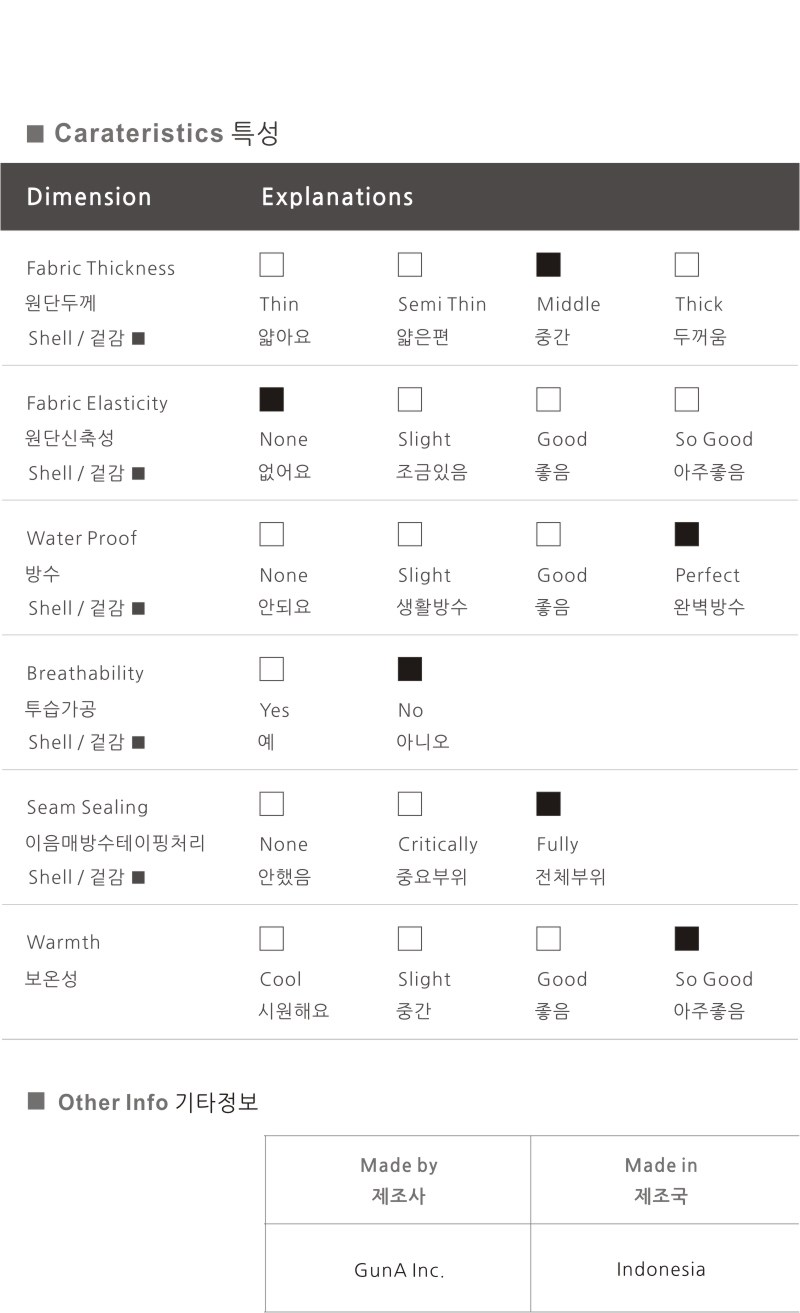The height and width of the screenshot is (1313, 800).
Task: Check the Thick fabric thickness box
Action: click(x=687, y=265)
